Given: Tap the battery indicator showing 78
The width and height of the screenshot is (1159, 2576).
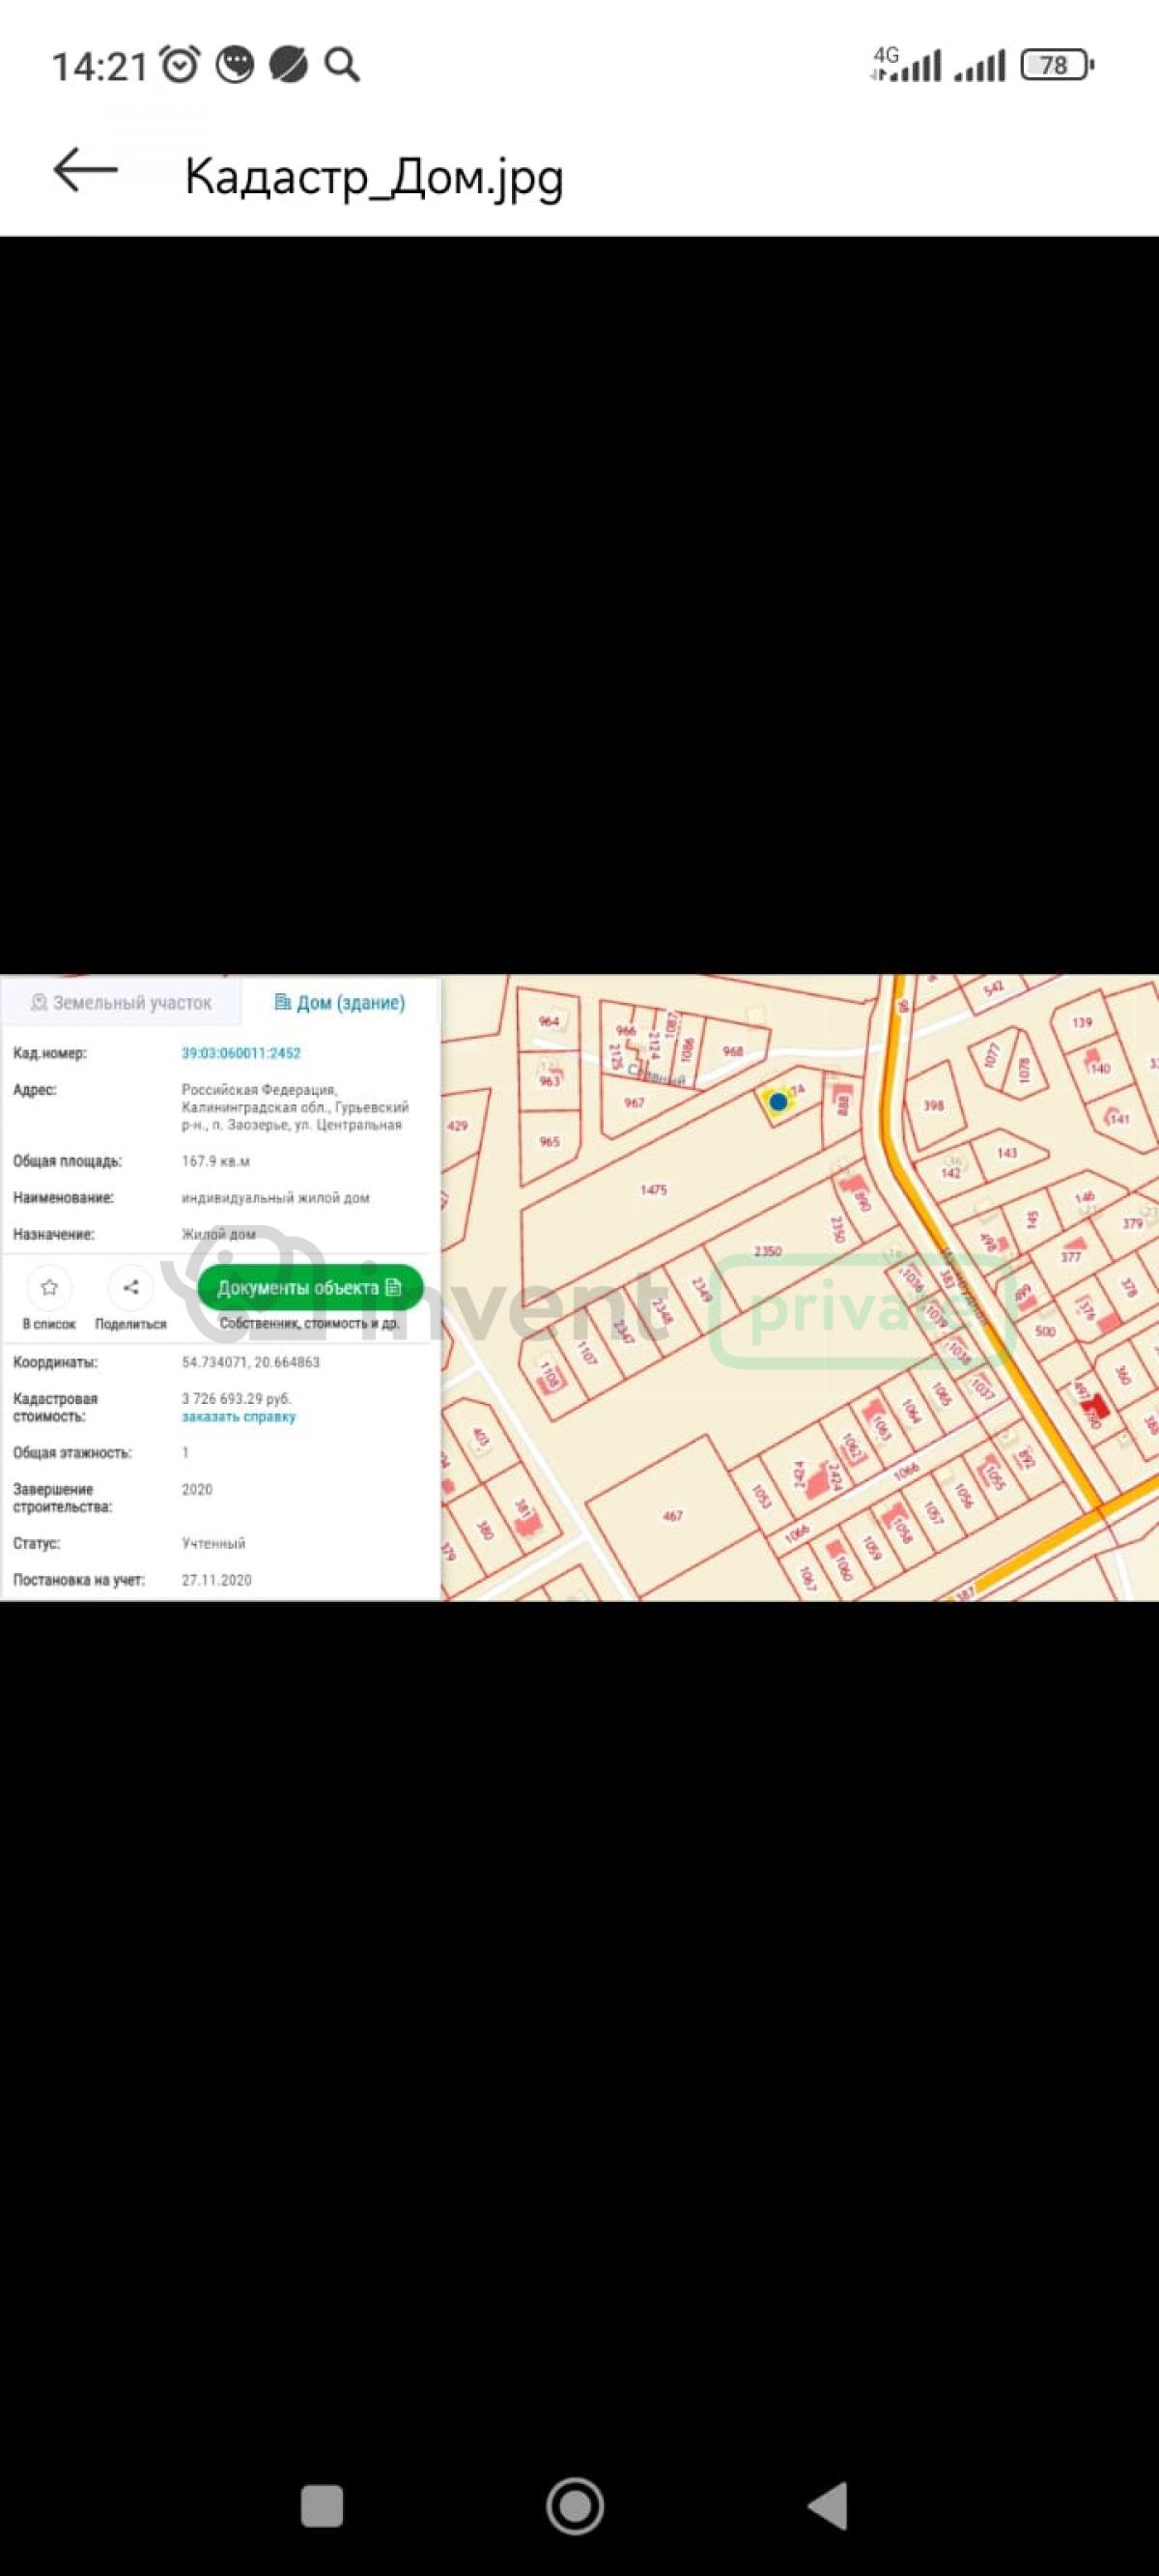Looking at the screenshot, I should [x=1055, y=66].
